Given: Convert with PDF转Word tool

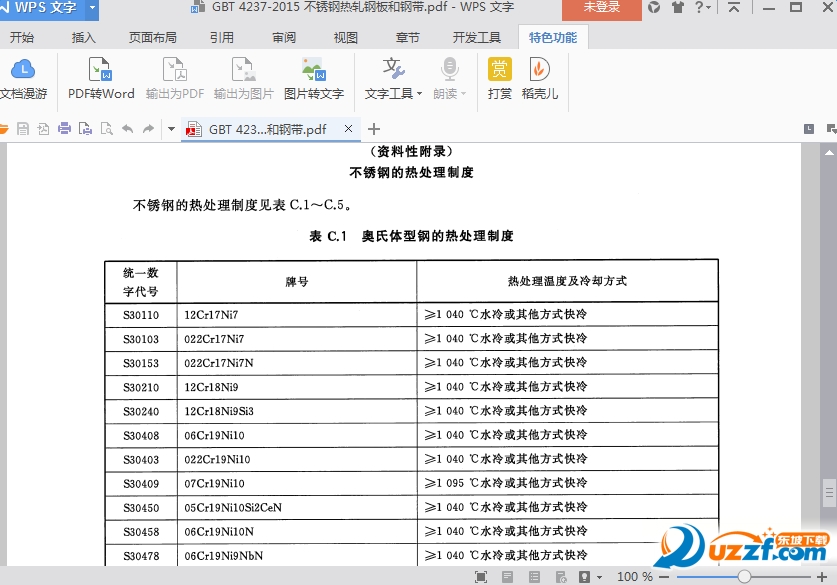Looking at the screenshot, I should click(x=101, y=79).
